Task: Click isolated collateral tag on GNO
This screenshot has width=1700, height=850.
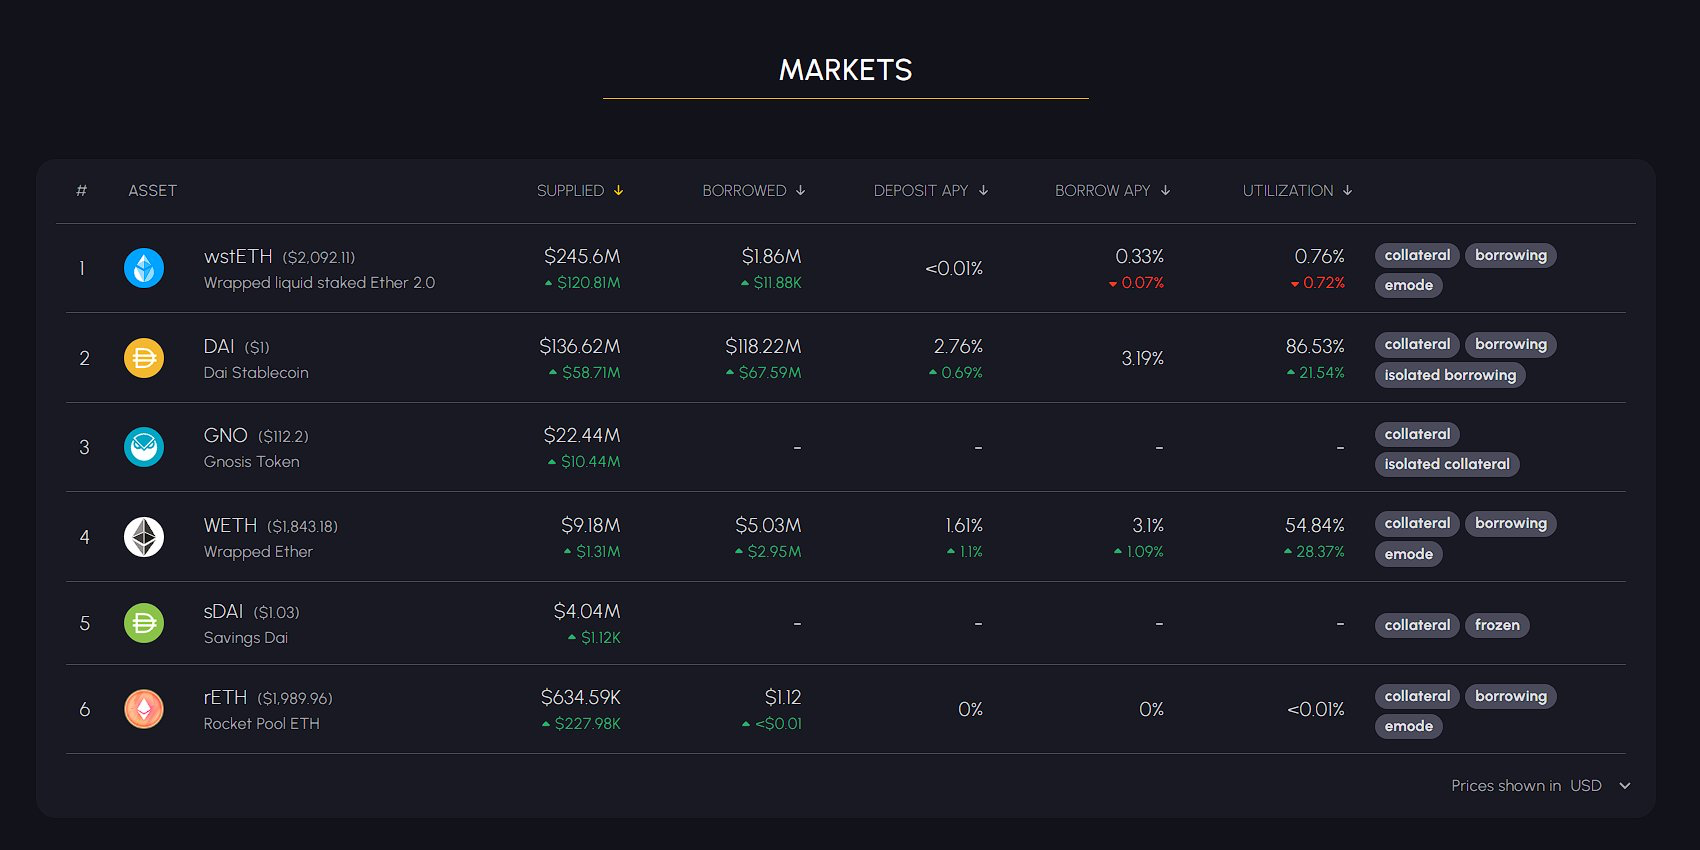Action: 1446,464
